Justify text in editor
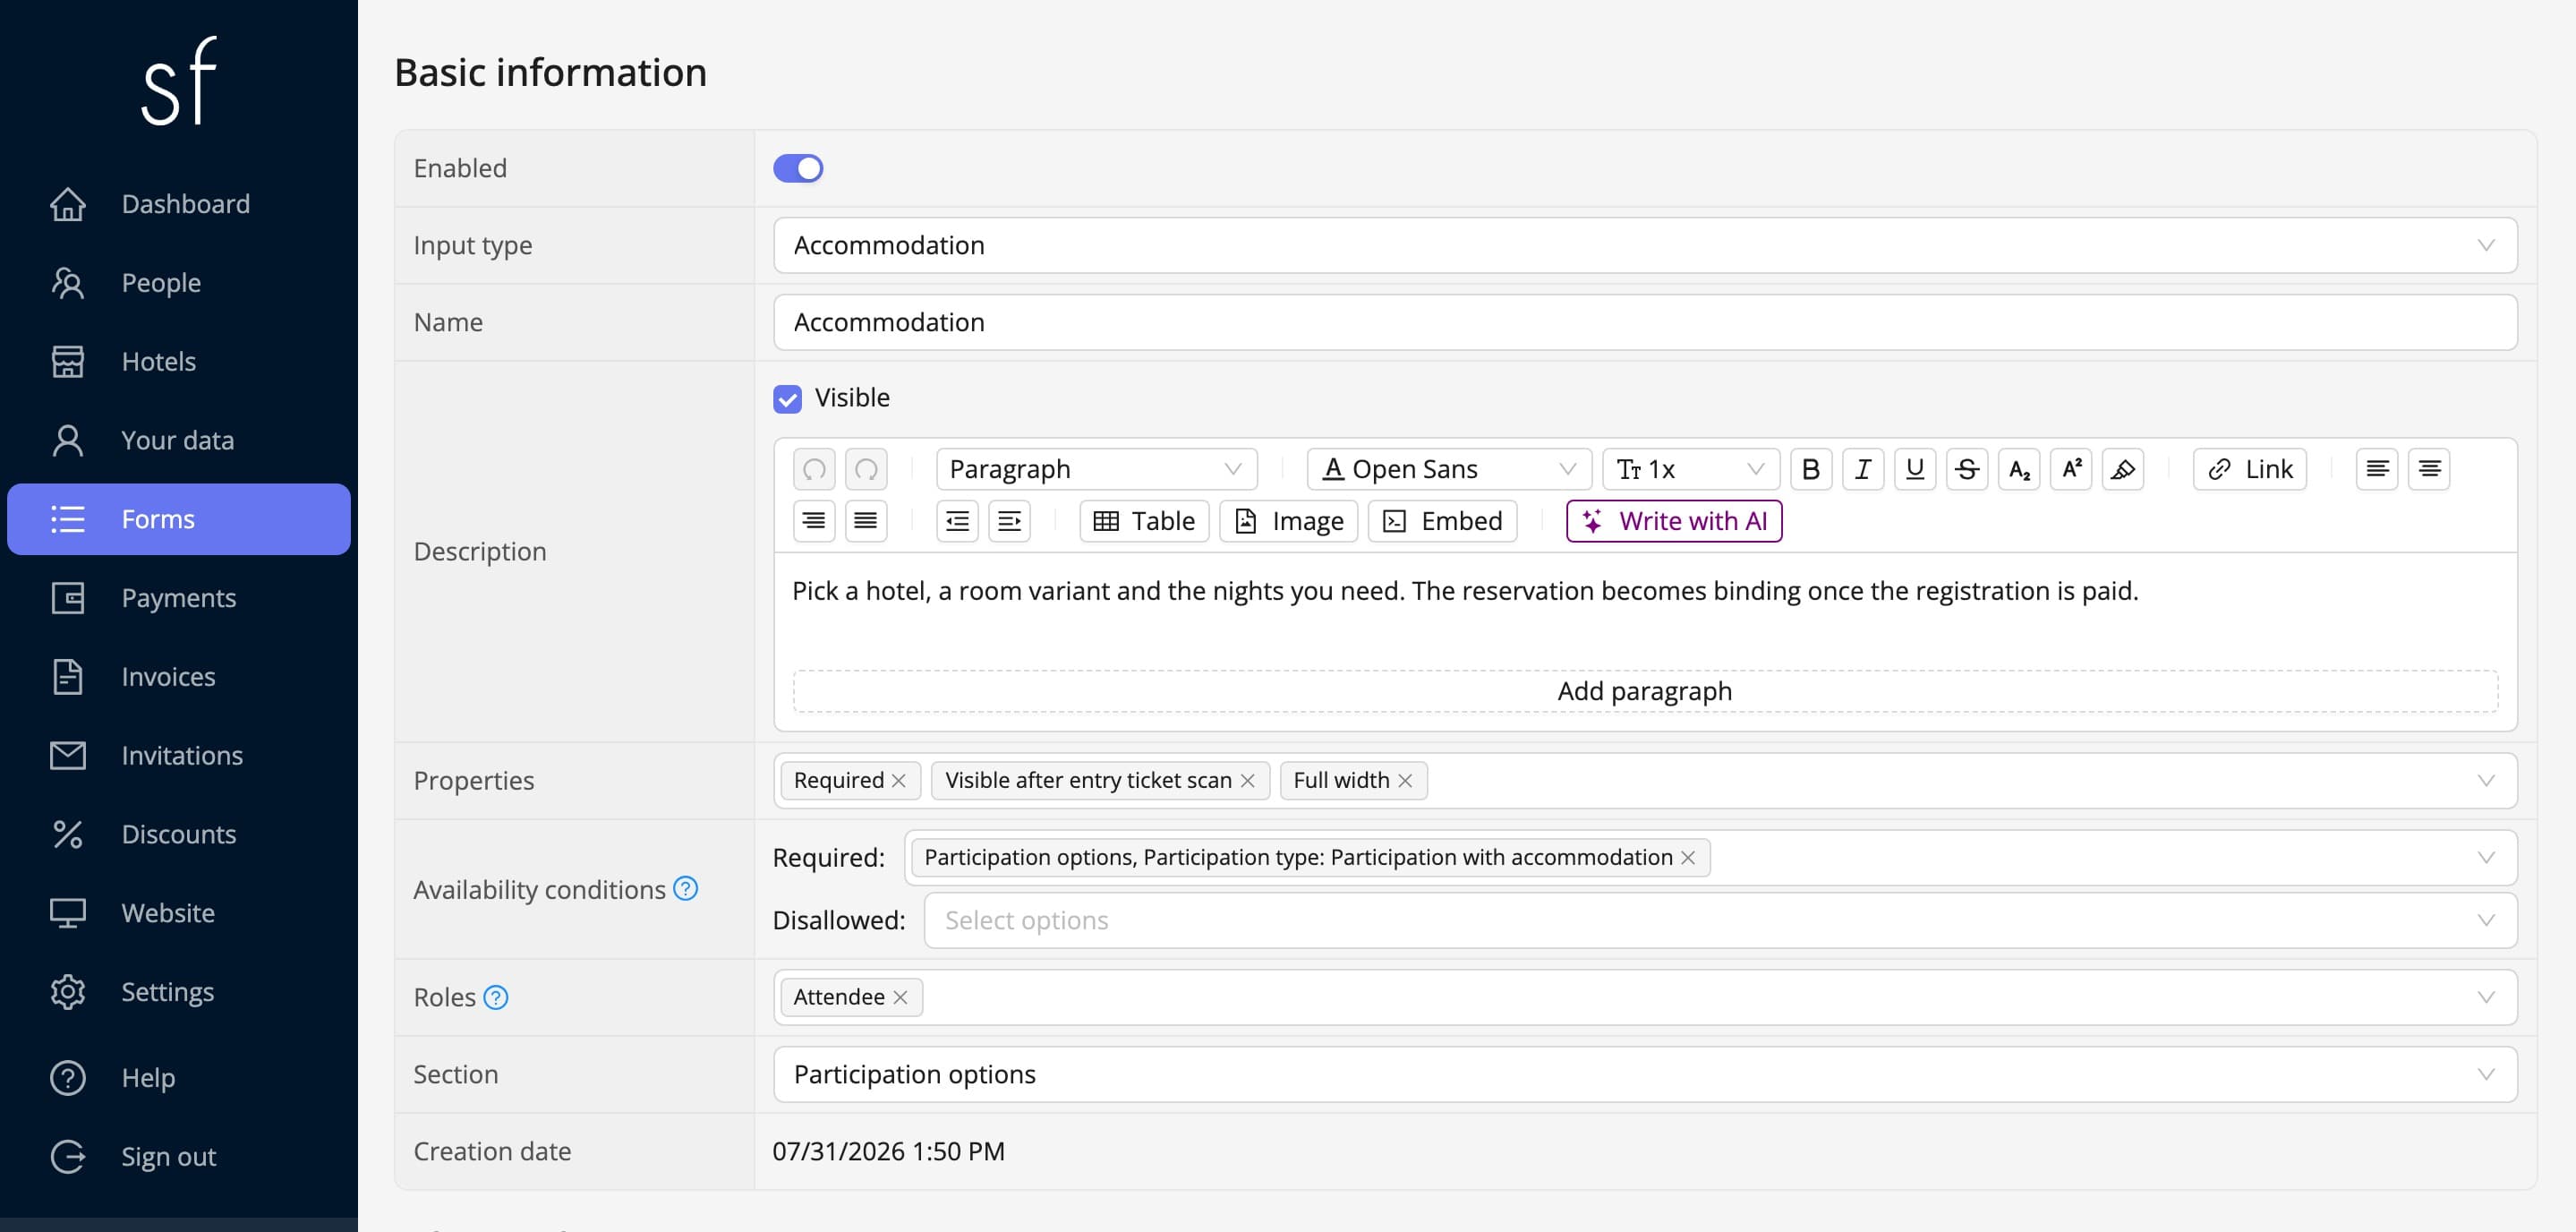This screenshot has width=2576, height=1232. pyautogui.click(x=866, y=521)
